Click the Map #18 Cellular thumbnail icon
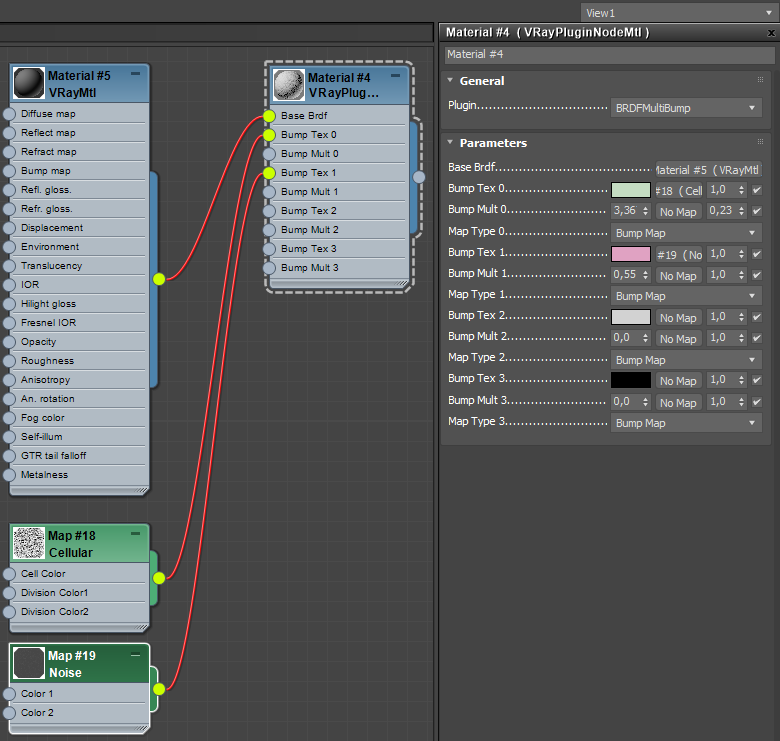Image resolution: width=780 pixels, height=741 pixels. pos(29,544)
